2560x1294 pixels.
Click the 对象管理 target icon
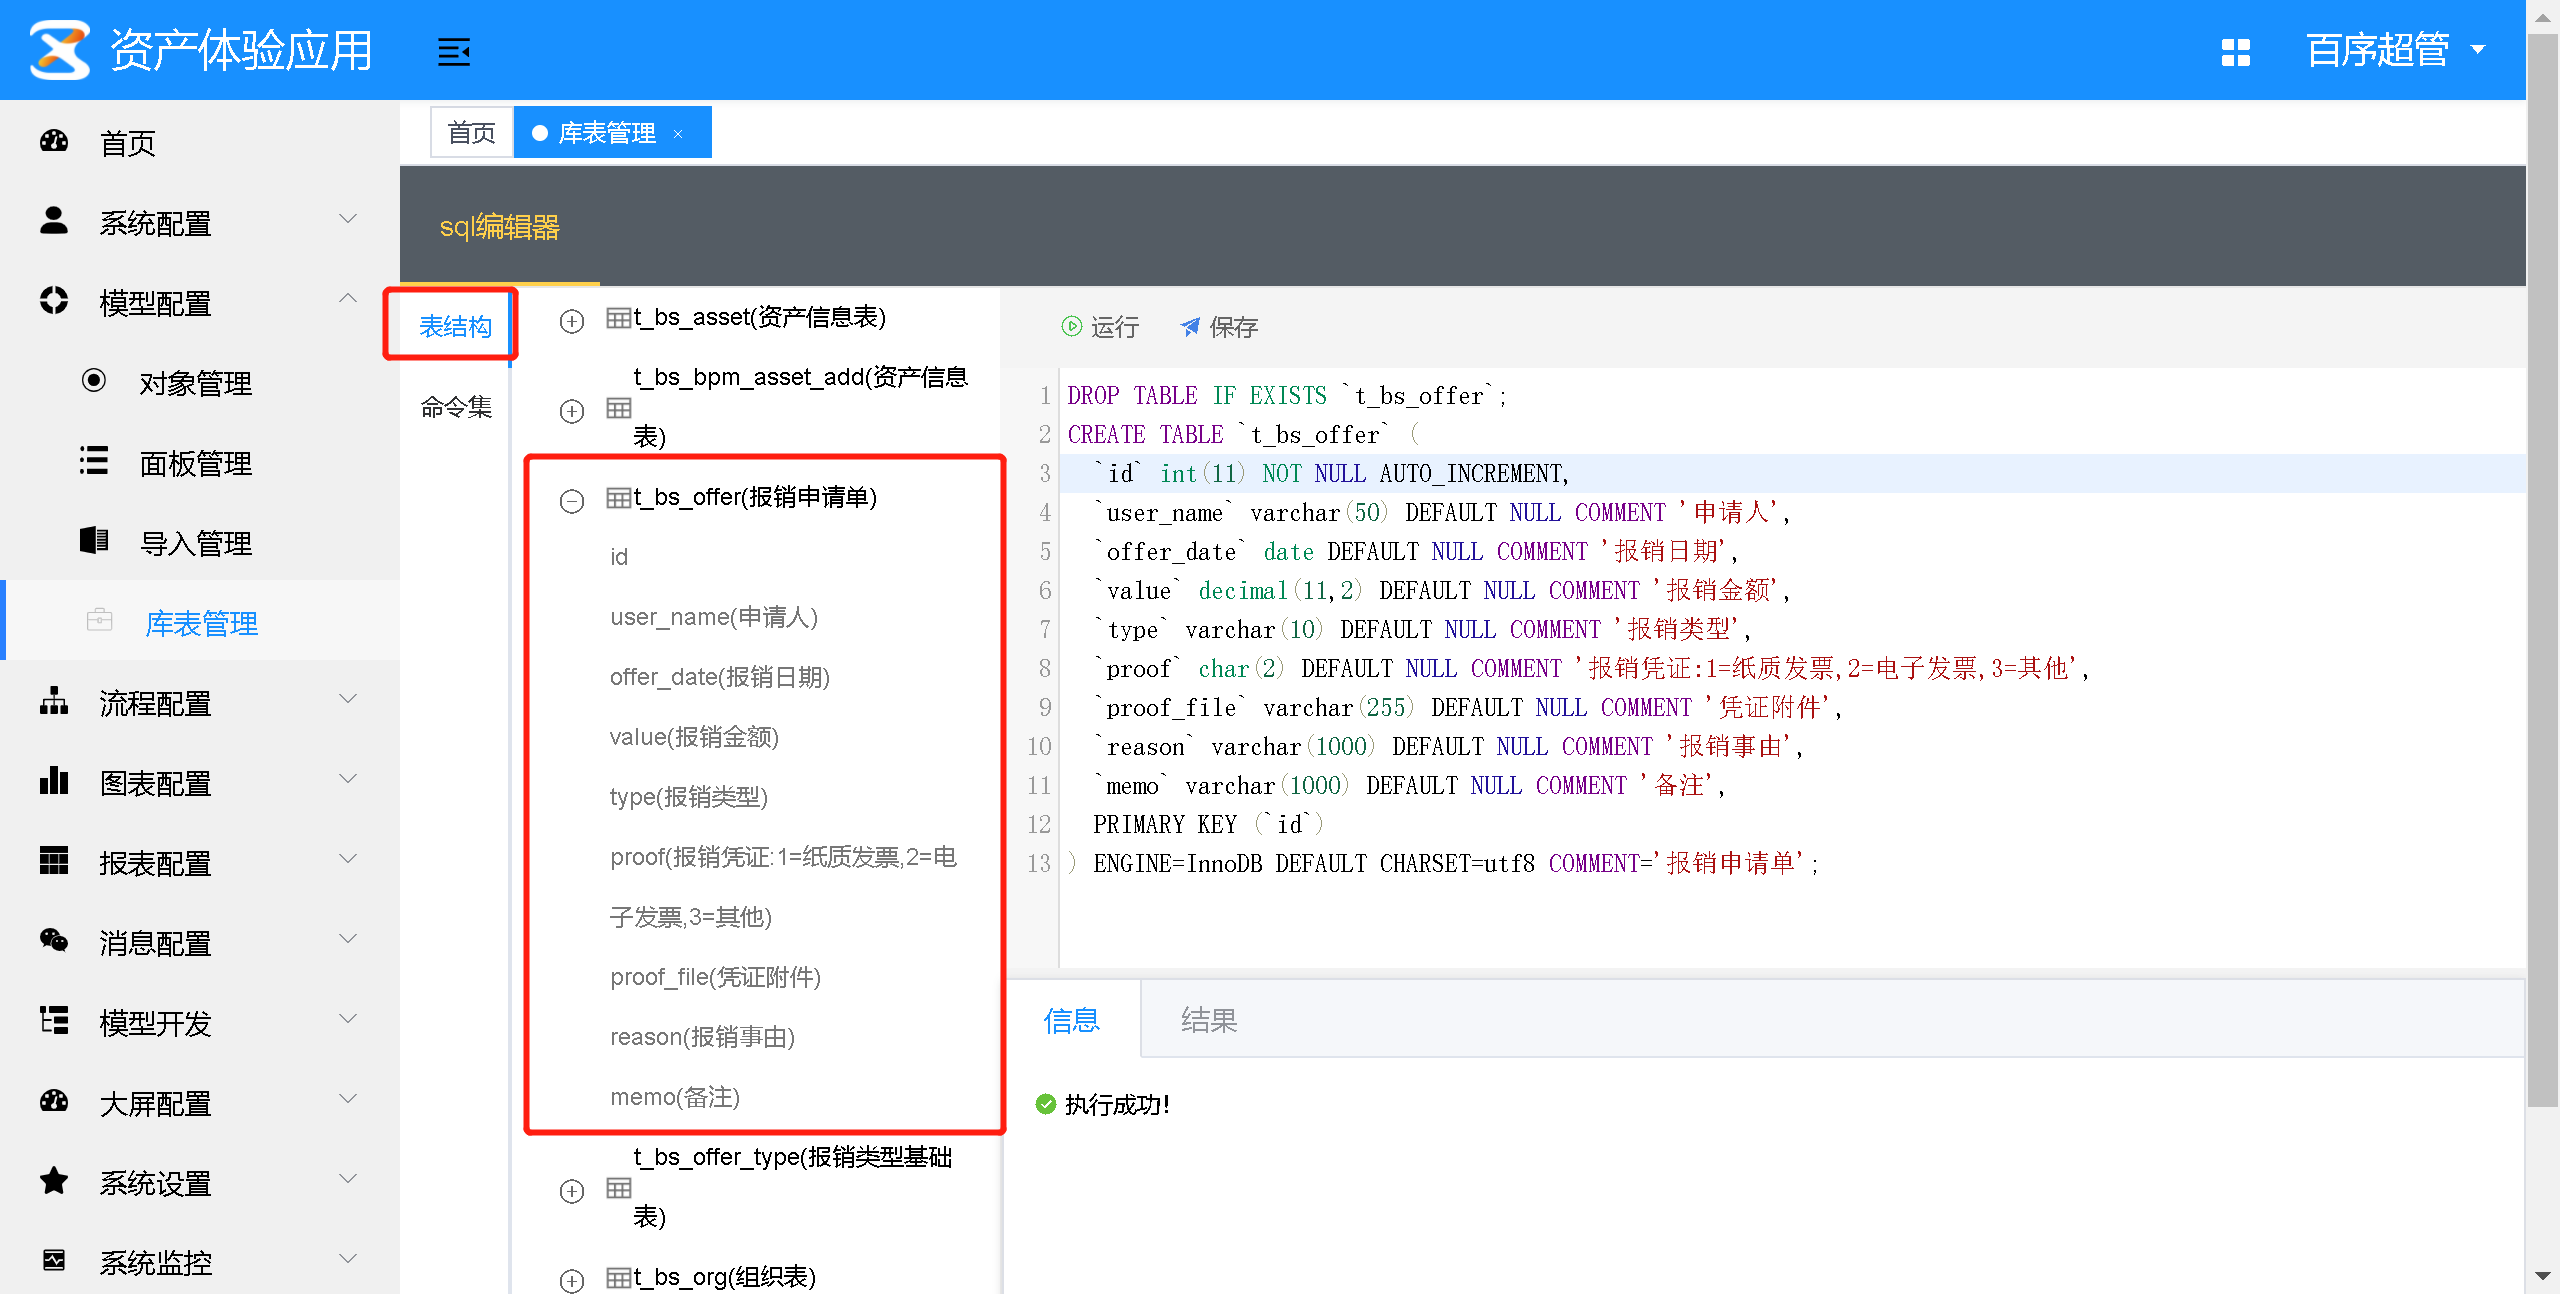tap(94, 380)
